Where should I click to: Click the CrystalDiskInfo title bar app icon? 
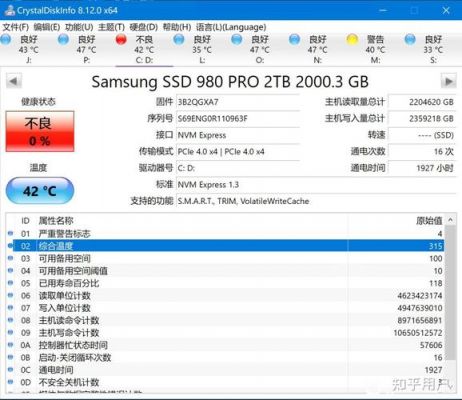(10, 10)
